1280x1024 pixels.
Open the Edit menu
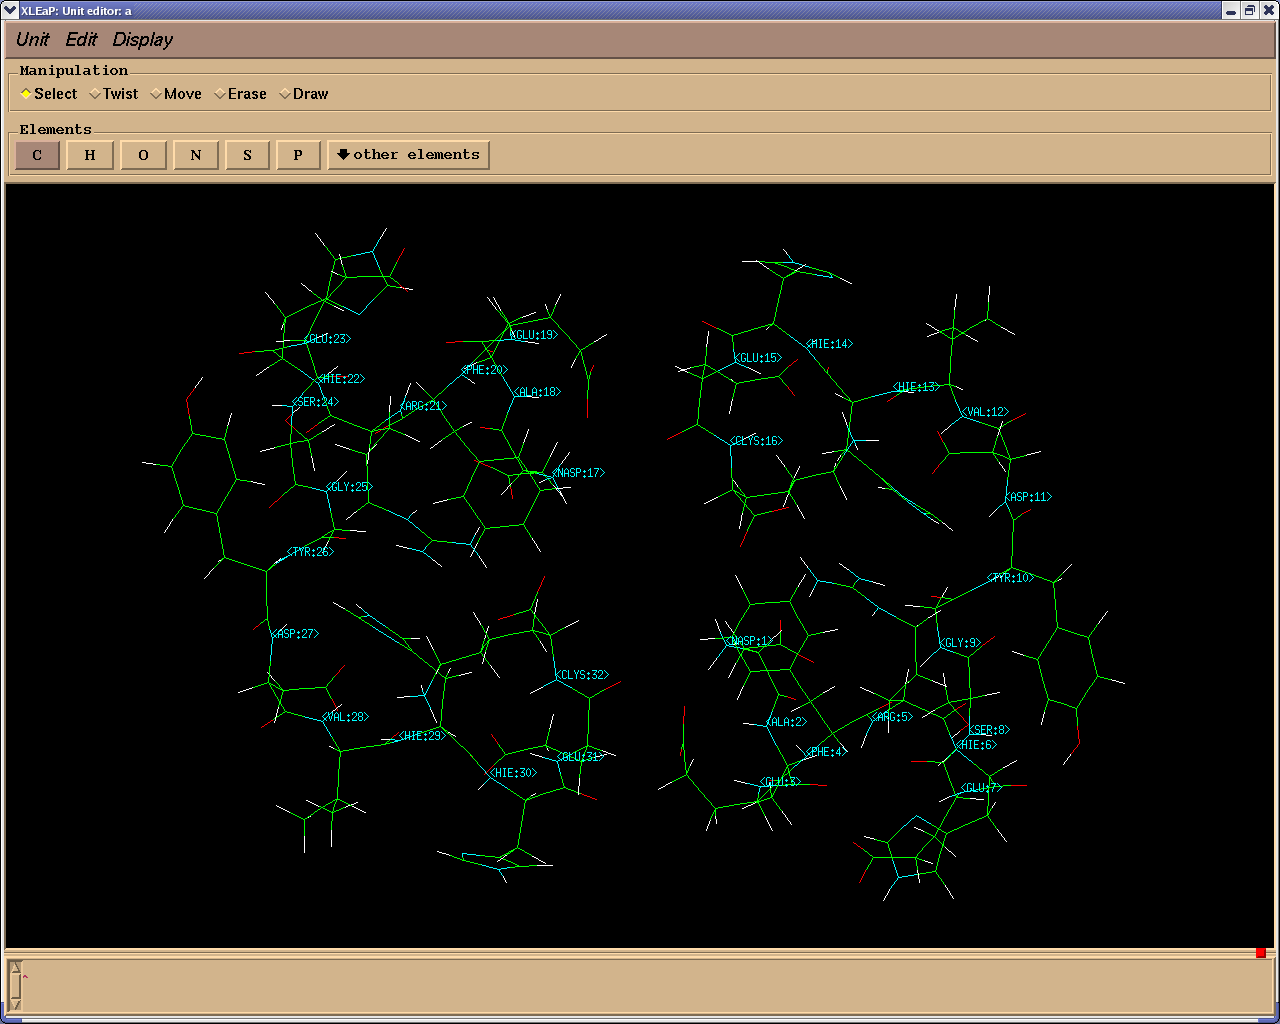tap(81, 40)
